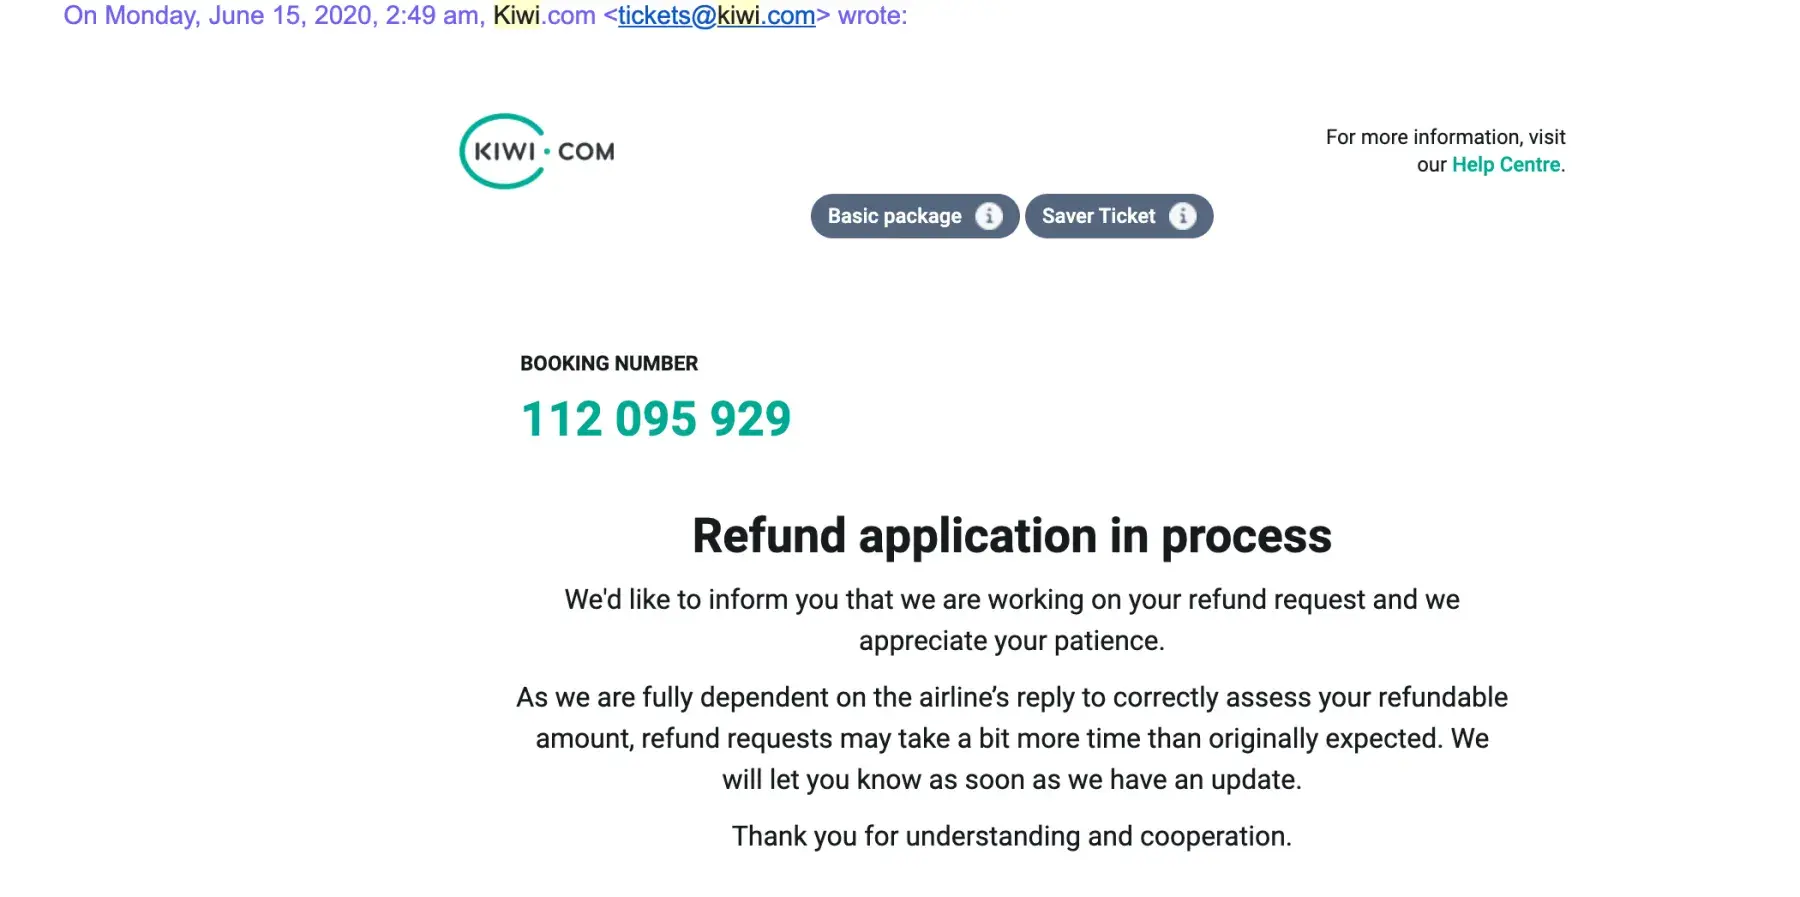Click the Saver Ticket badge label
1800x897 pixels.
point(1098,216)
